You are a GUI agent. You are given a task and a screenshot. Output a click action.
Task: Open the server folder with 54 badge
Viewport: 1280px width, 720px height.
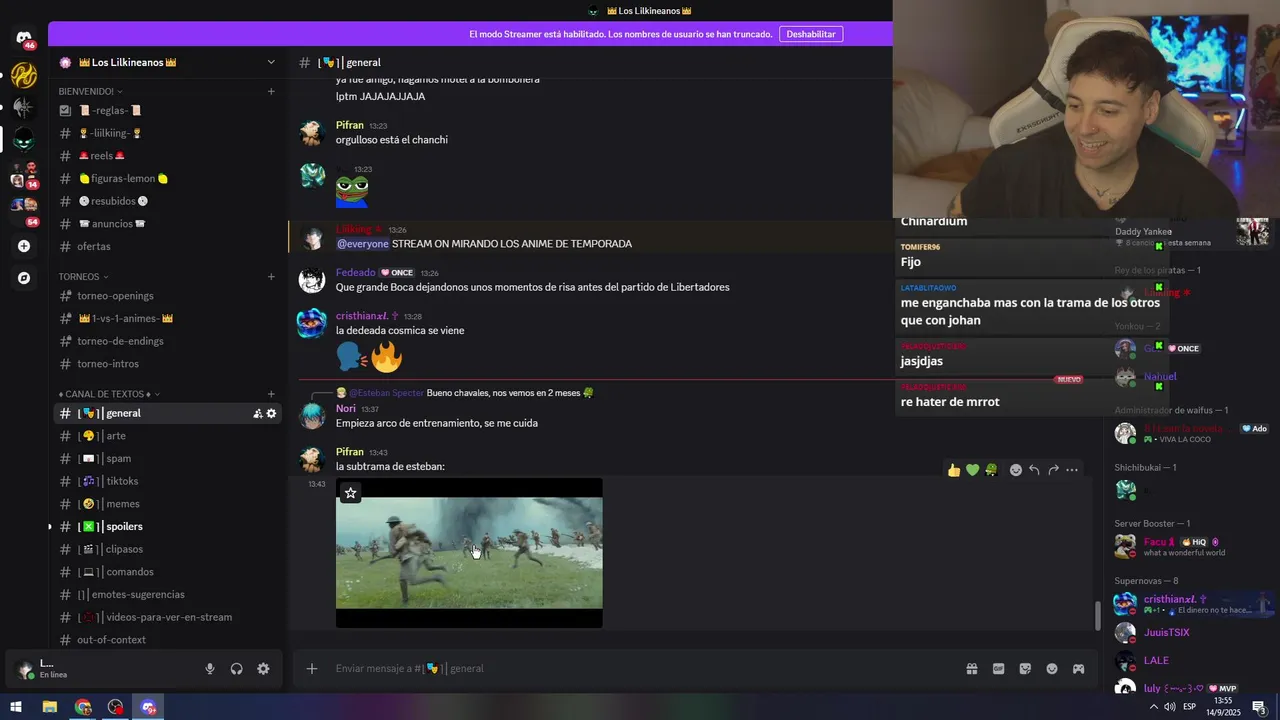(x=24, y=209)
